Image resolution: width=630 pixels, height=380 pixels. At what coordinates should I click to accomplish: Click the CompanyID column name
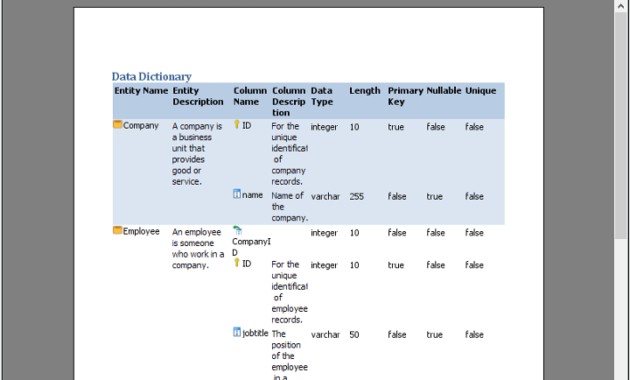251,247
